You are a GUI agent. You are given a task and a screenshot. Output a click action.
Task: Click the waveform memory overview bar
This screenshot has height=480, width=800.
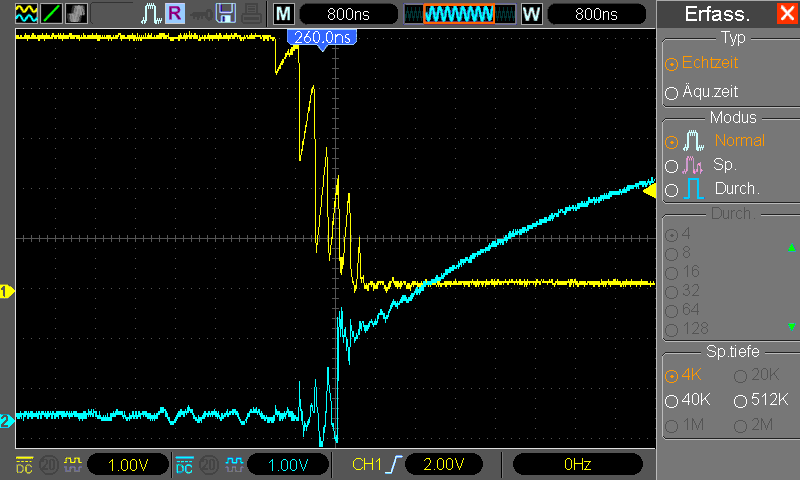(x=459, y=14)
